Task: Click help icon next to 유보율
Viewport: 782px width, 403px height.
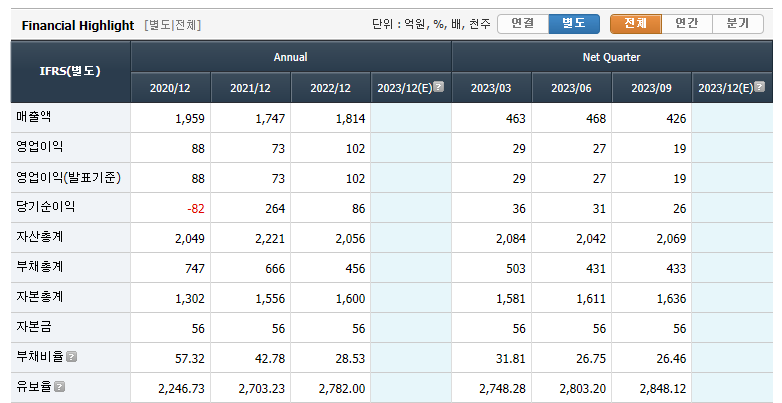Action: click(x=59, y=387)
